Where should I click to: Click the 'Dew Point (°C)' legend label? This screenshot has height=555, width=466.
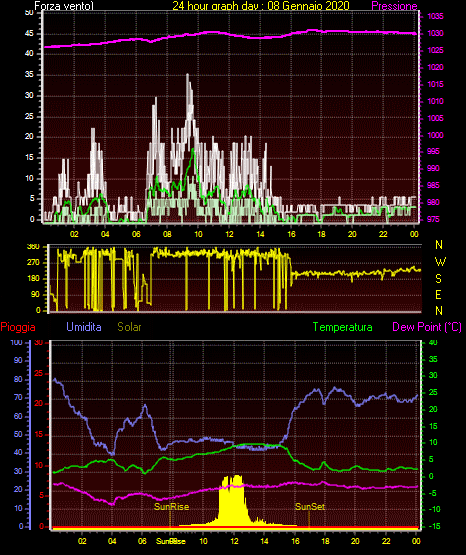[427, 327]
